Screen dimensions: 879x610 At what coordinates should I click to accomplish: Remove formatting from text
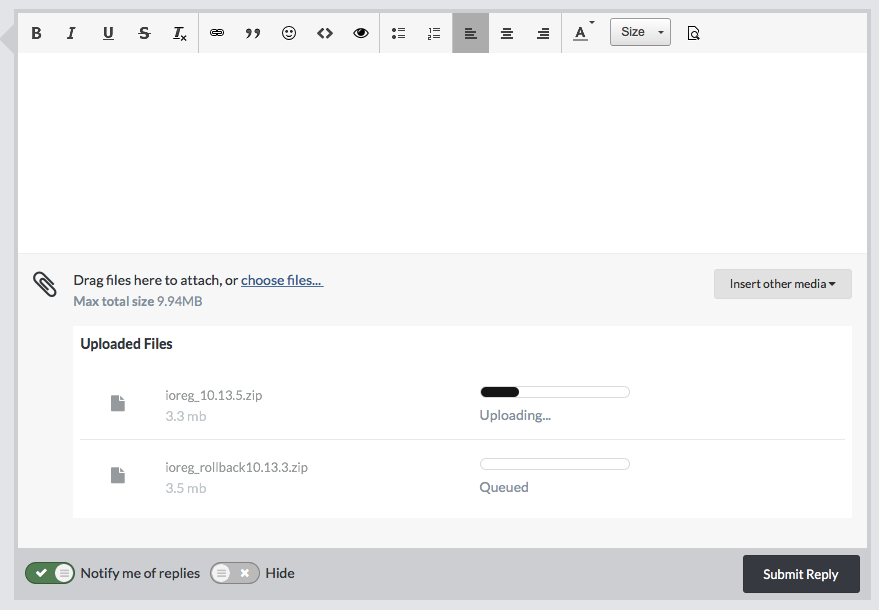coord(179,33)
